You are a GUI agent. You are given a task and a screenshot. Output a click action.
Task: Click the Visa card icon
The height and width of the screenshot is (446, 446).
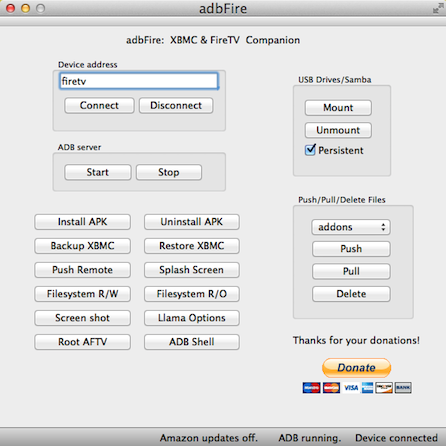(351, 388)
